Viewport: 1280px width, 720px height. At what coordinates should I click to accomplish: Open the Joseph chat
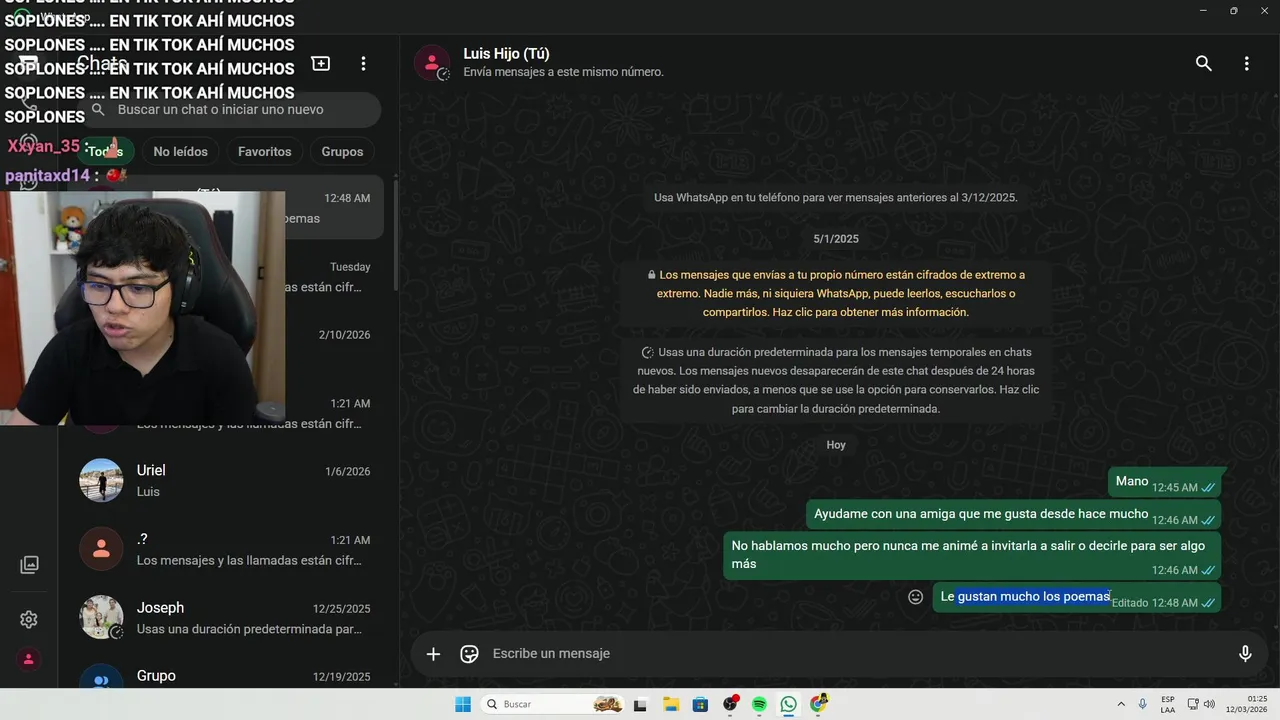coord(227,618)
